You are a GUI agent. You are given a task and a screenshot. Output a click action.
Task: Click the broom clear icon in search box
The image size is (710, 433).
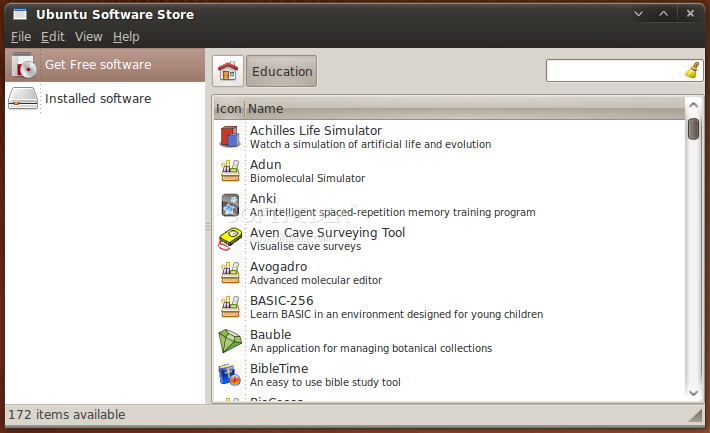[x=692, y=71]
